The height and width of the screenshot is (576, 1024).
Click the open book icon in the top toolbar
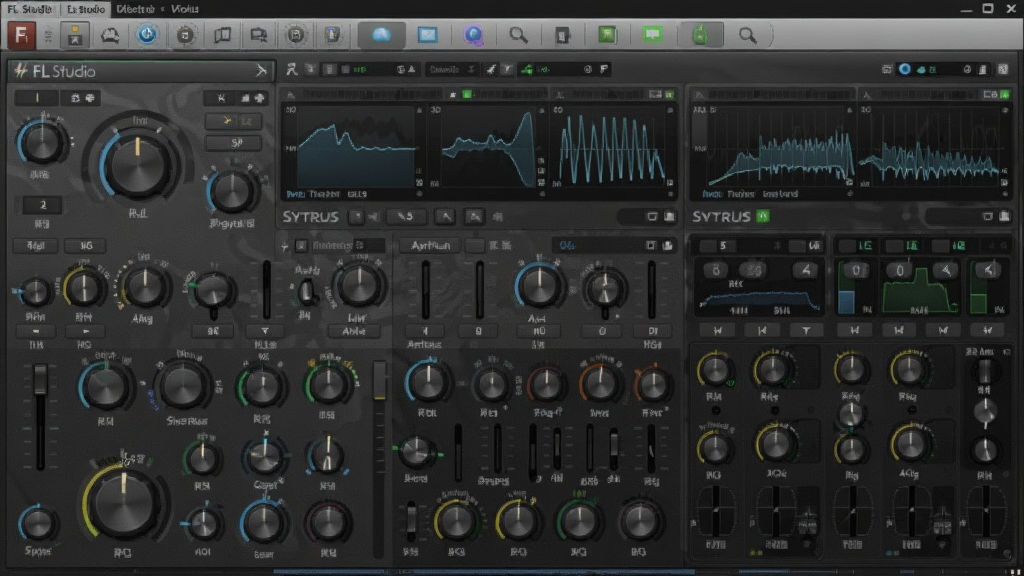click(222, 35)
